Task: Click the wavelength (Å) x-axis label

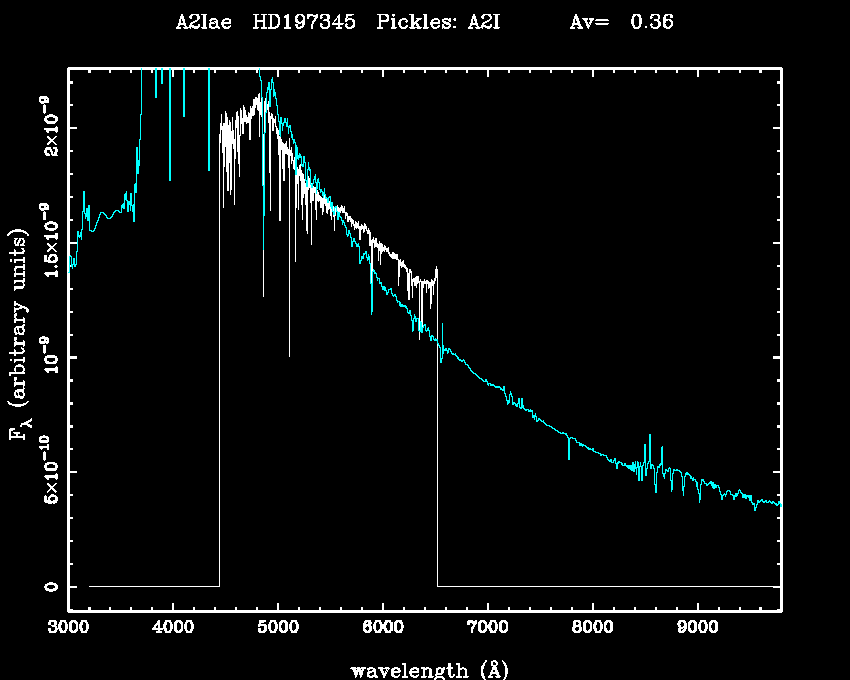Action: pos(424,669)
